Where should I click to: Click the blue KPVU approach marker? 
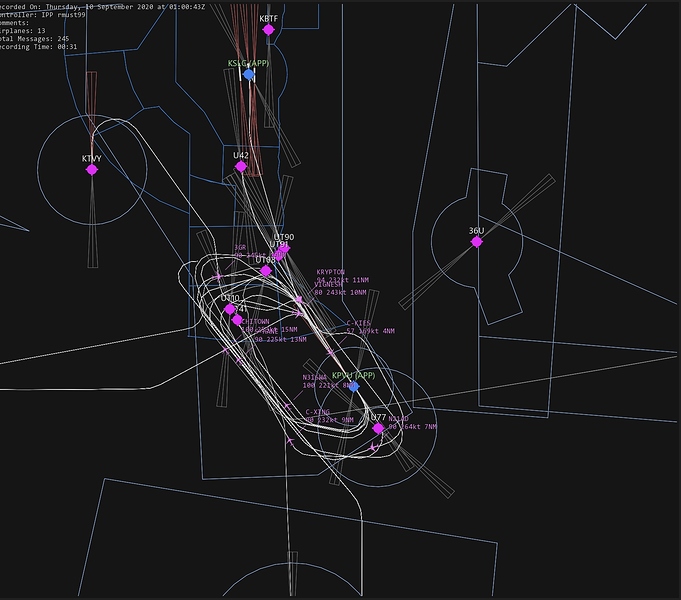[x=354, y=386]
